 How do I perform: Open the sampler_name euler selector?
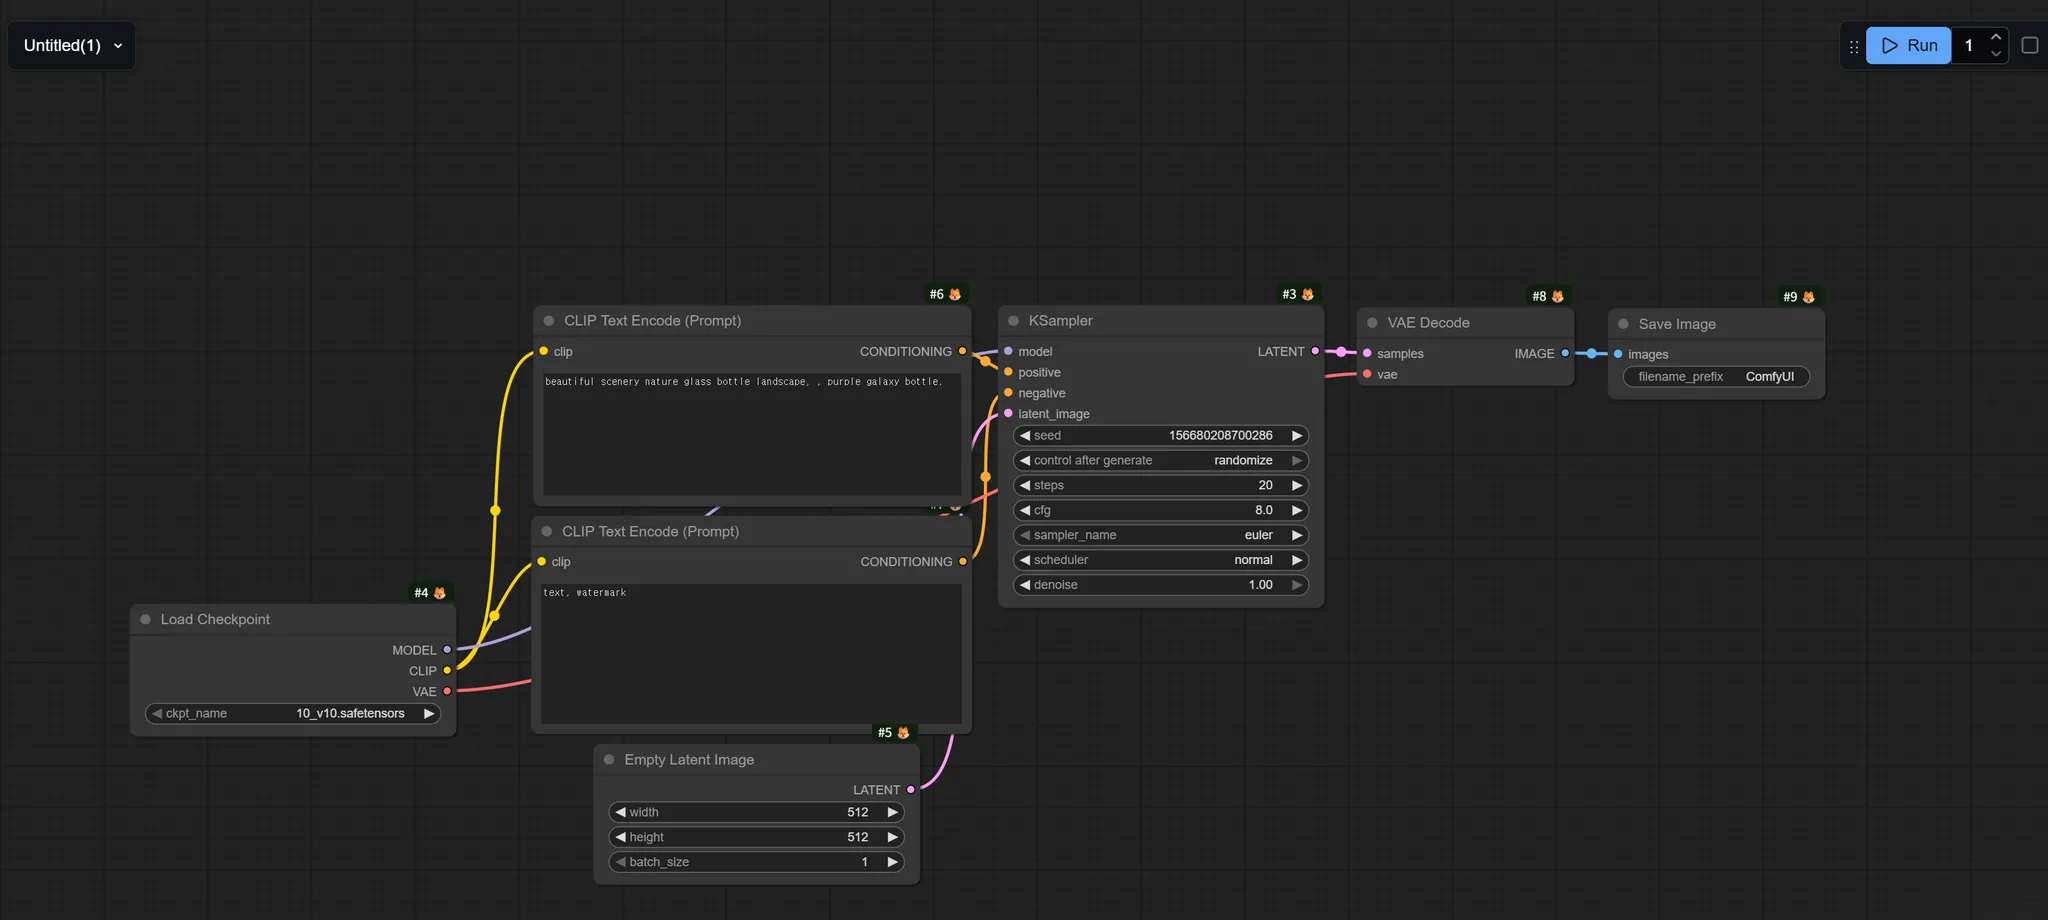(x=1161, y=535)
